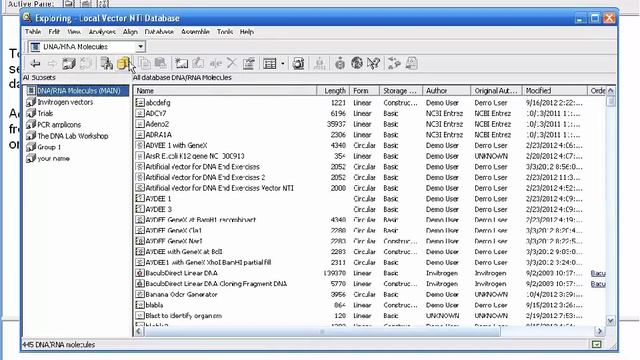Click the medal-shaped toolbar icon
This screenshot has height=360, width=640.
(340, 63)
